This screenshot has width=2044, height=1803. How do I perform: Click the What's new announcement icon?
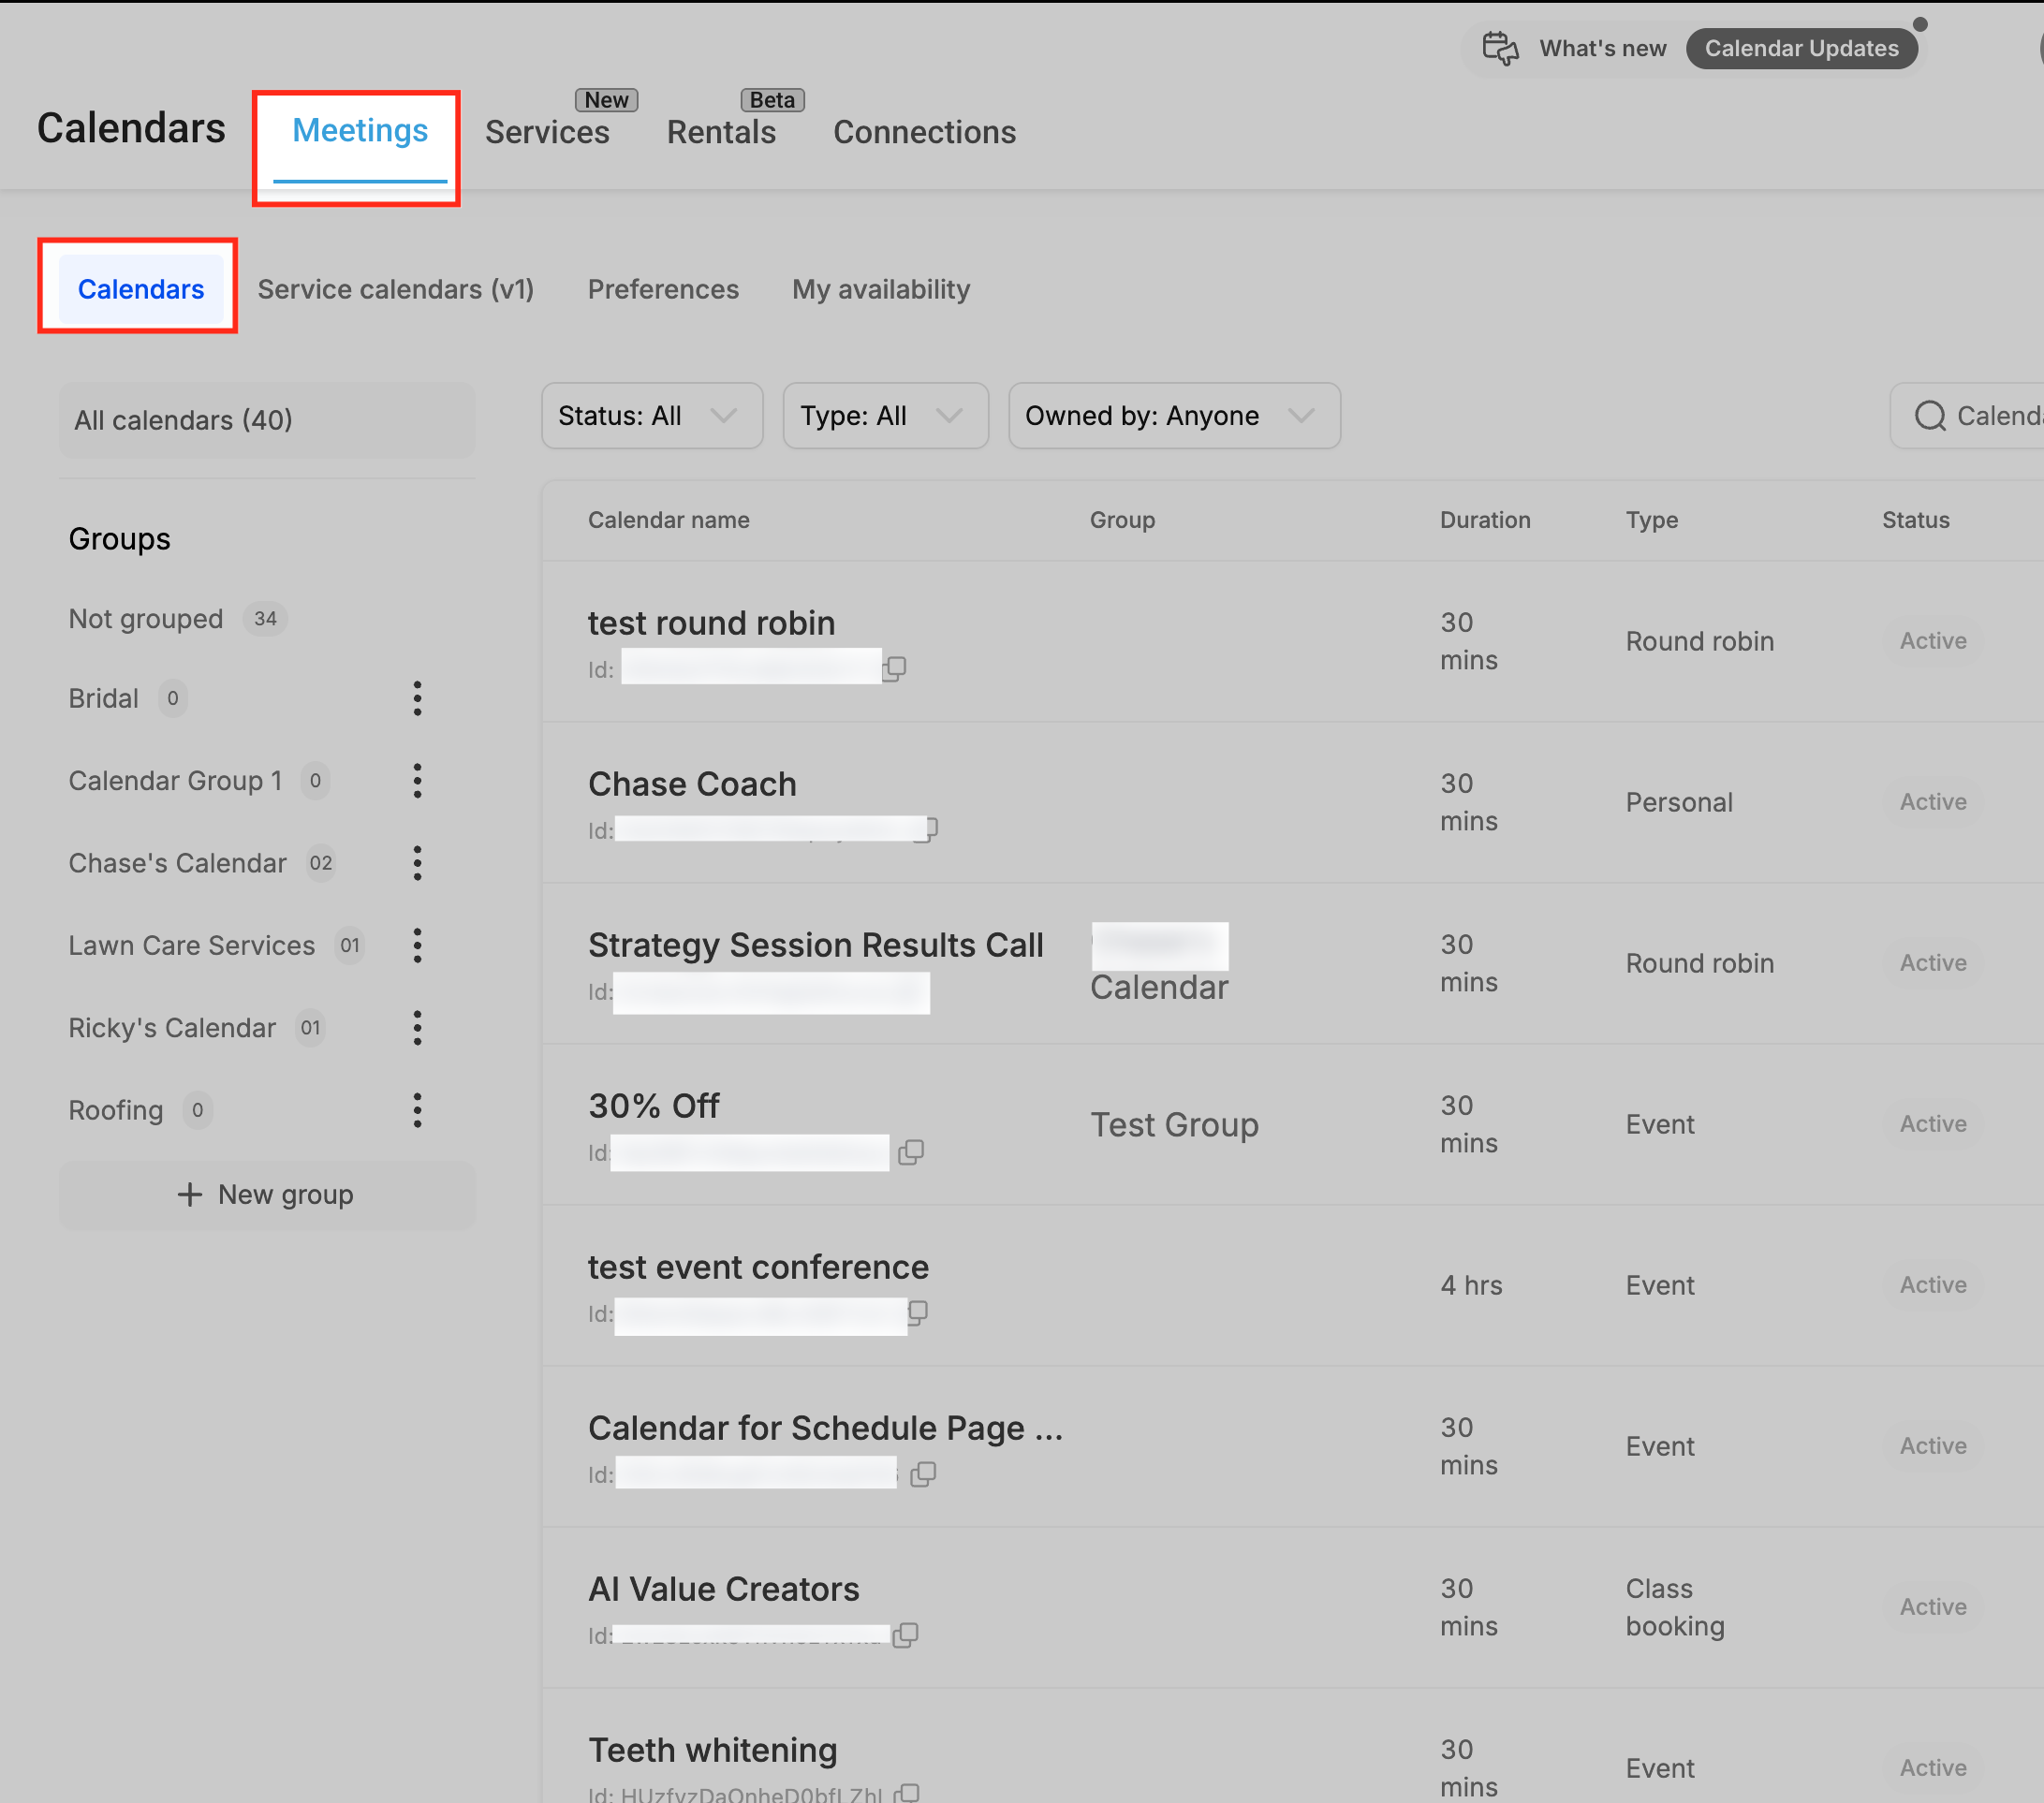(1500, 48)
